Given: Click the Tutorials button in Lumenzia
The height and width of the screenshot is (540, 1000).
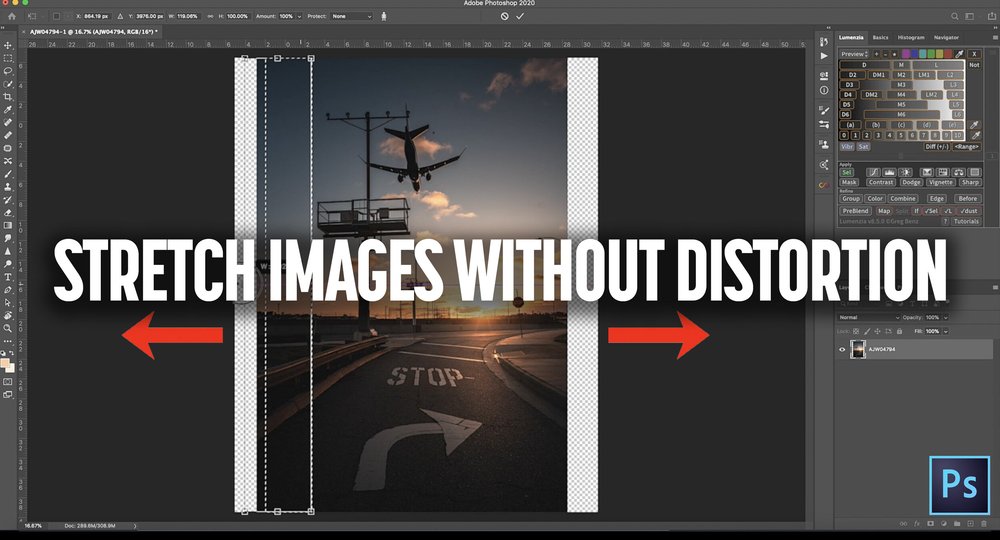Looking at the screenshot, I should click(x=966, y=221).
